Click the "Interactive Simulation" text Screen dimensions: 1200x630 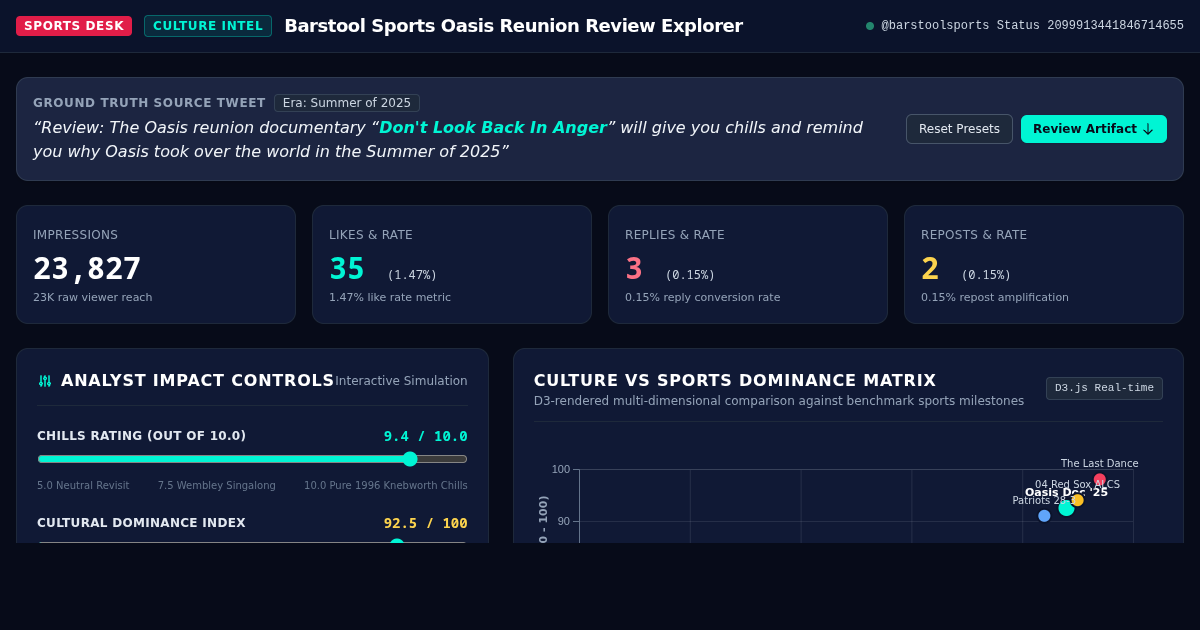click(x=401, y=381)
